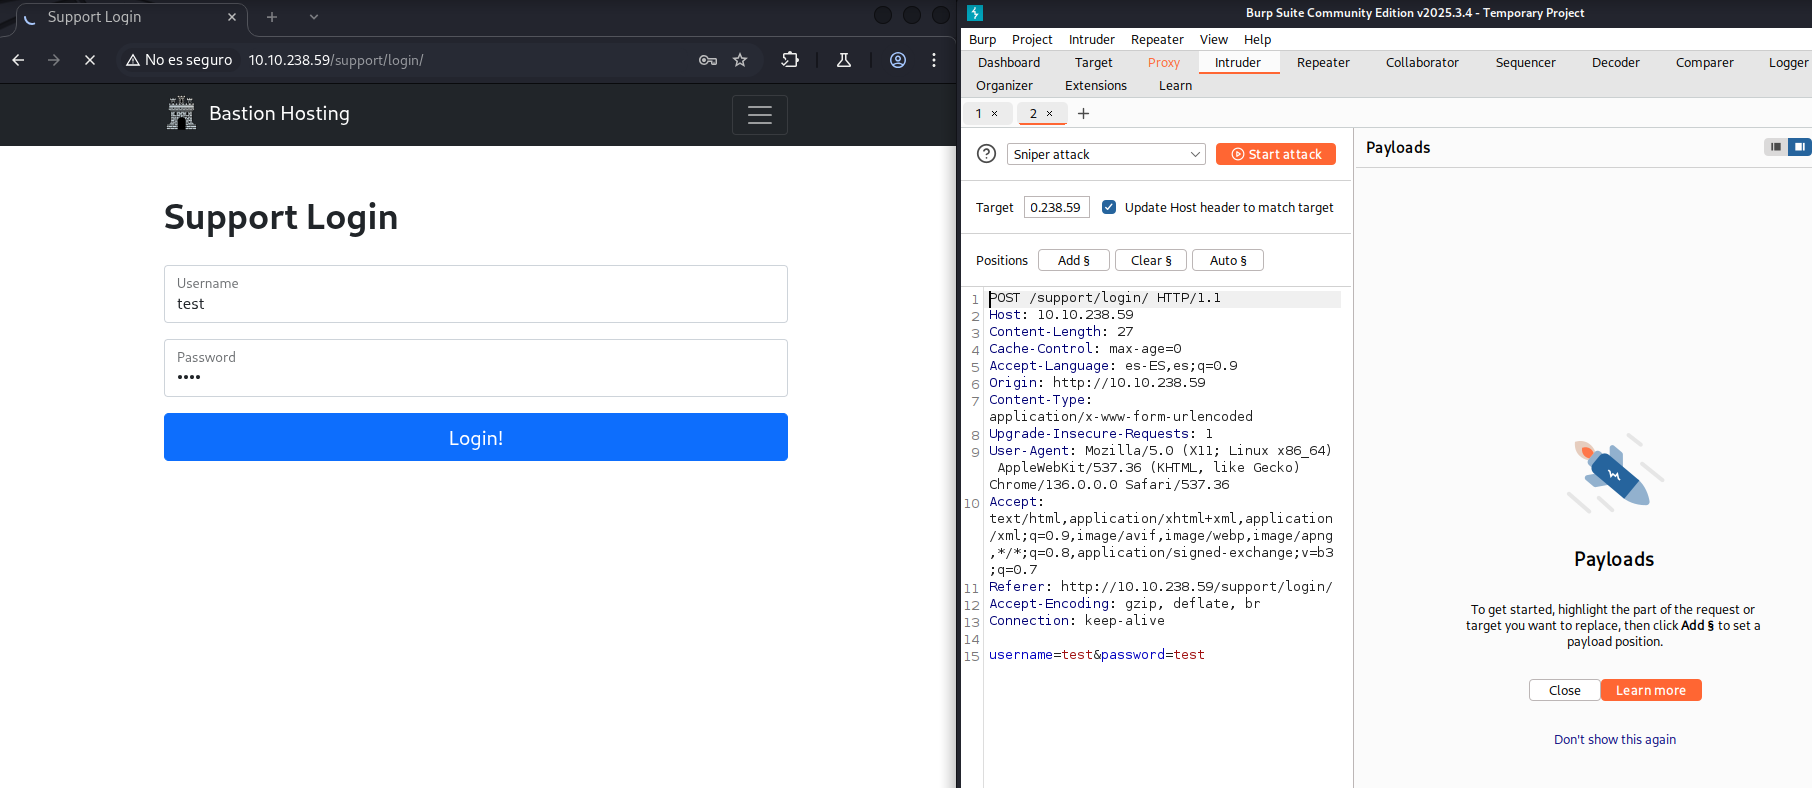Open the Project menu
The height and width of the screenshot is (788, 1812).
(x=1032, y=39)
